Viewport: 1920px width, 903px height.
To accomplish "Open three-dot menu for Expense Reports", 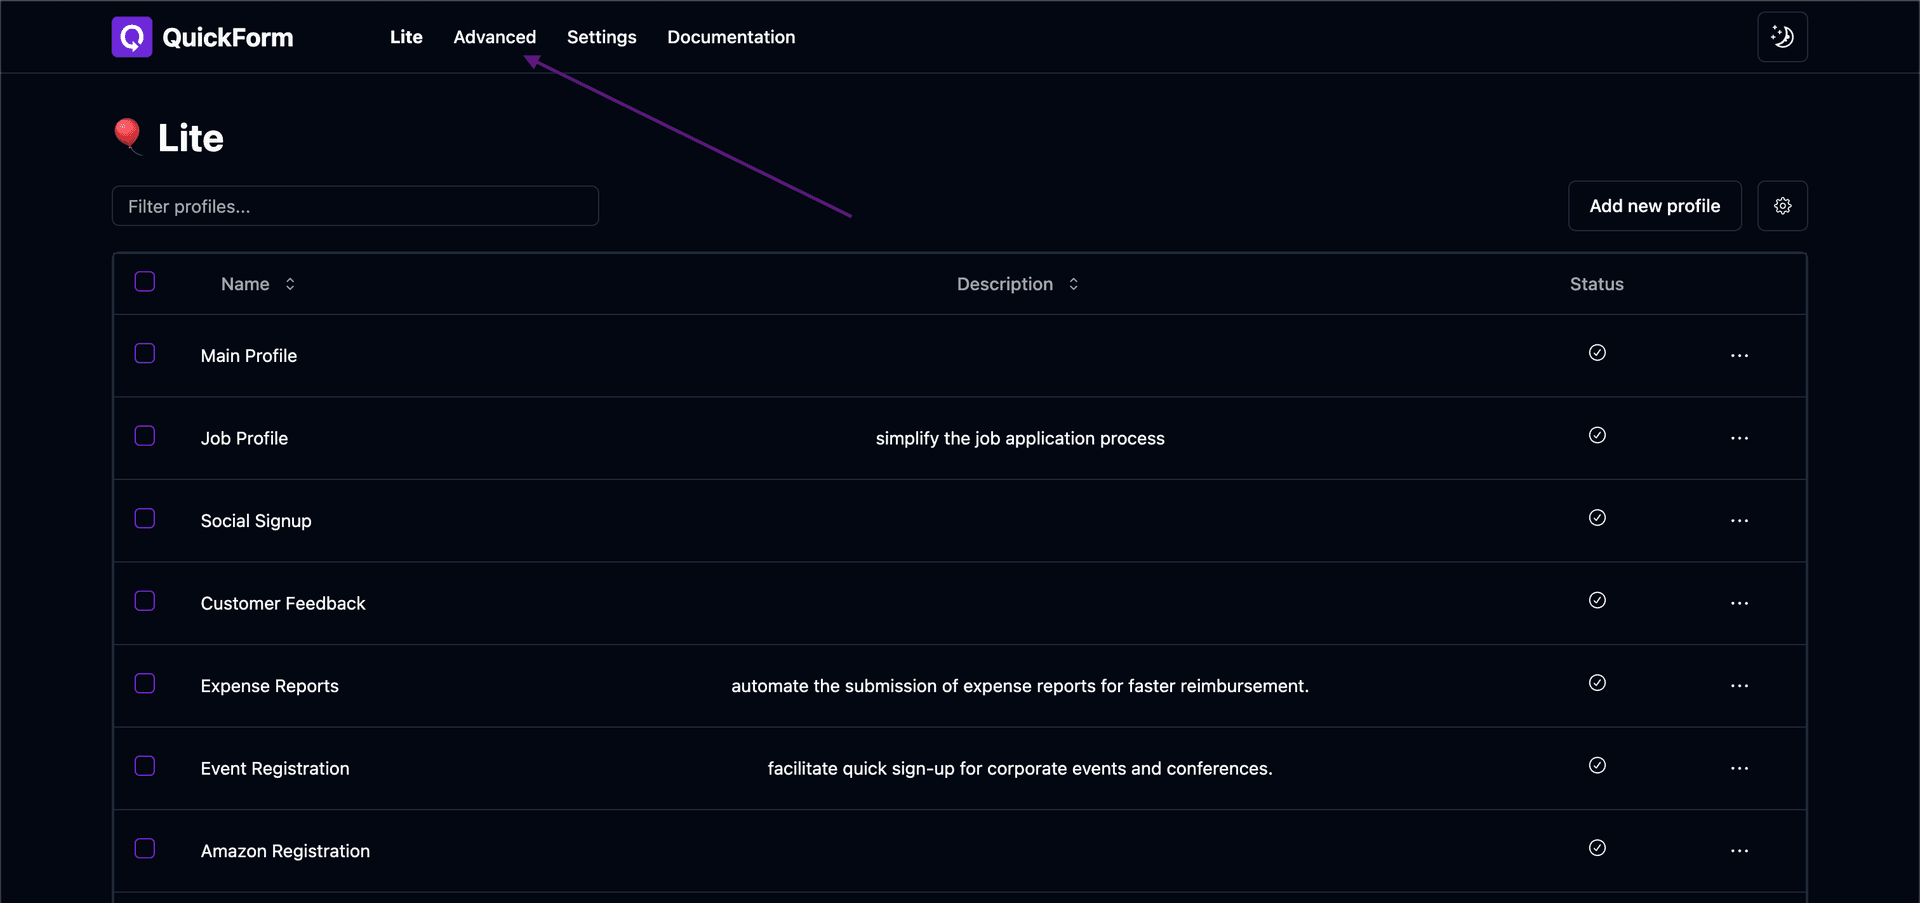I will (1739, 686).
